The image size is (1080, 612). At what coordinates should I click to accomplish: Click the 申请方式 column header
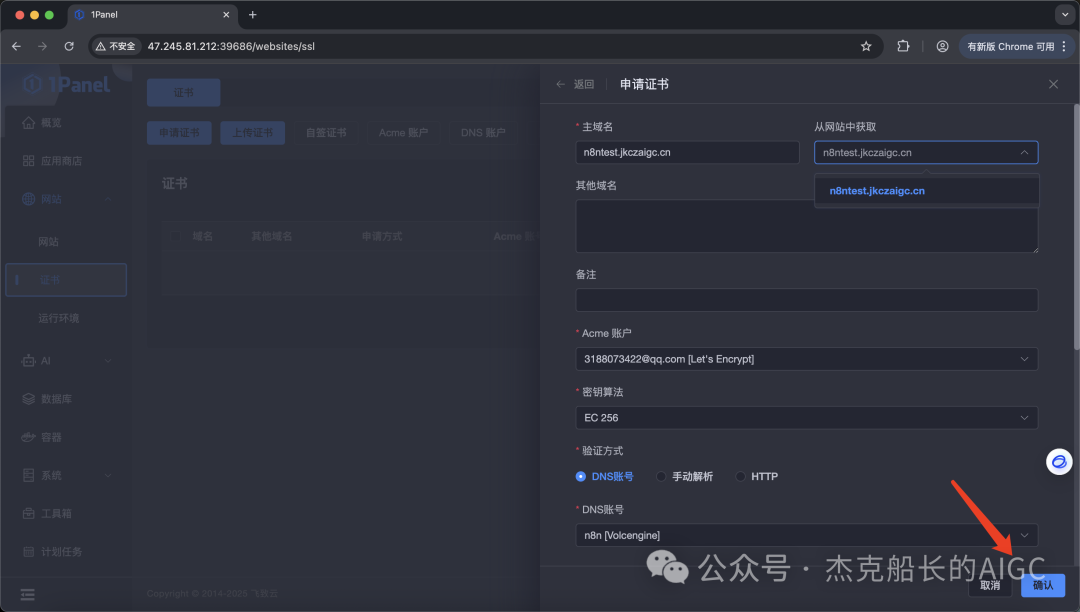point(382,236)
